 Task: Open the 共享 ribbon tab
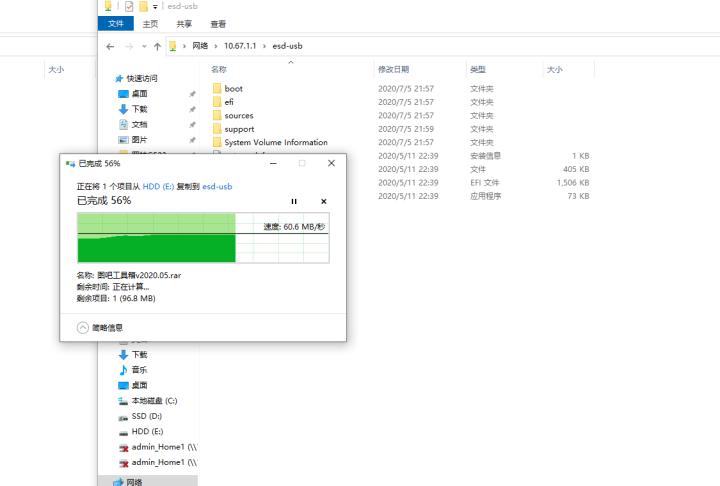point(184,24)
